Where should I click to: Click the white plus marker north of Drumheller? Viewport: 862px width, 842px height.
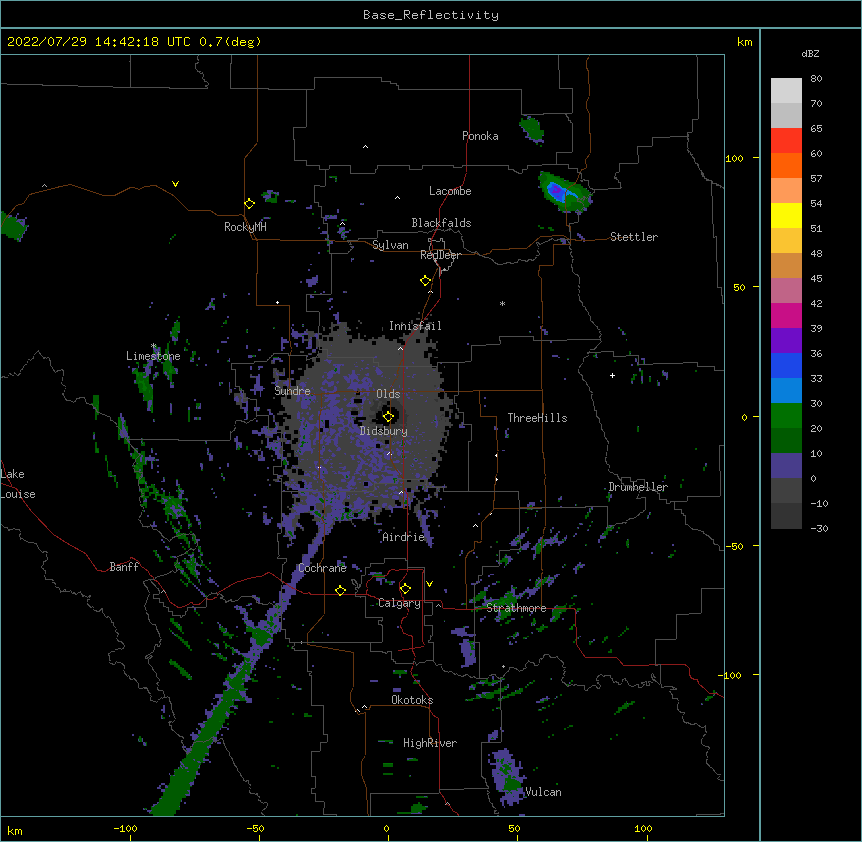coord(612,375)
